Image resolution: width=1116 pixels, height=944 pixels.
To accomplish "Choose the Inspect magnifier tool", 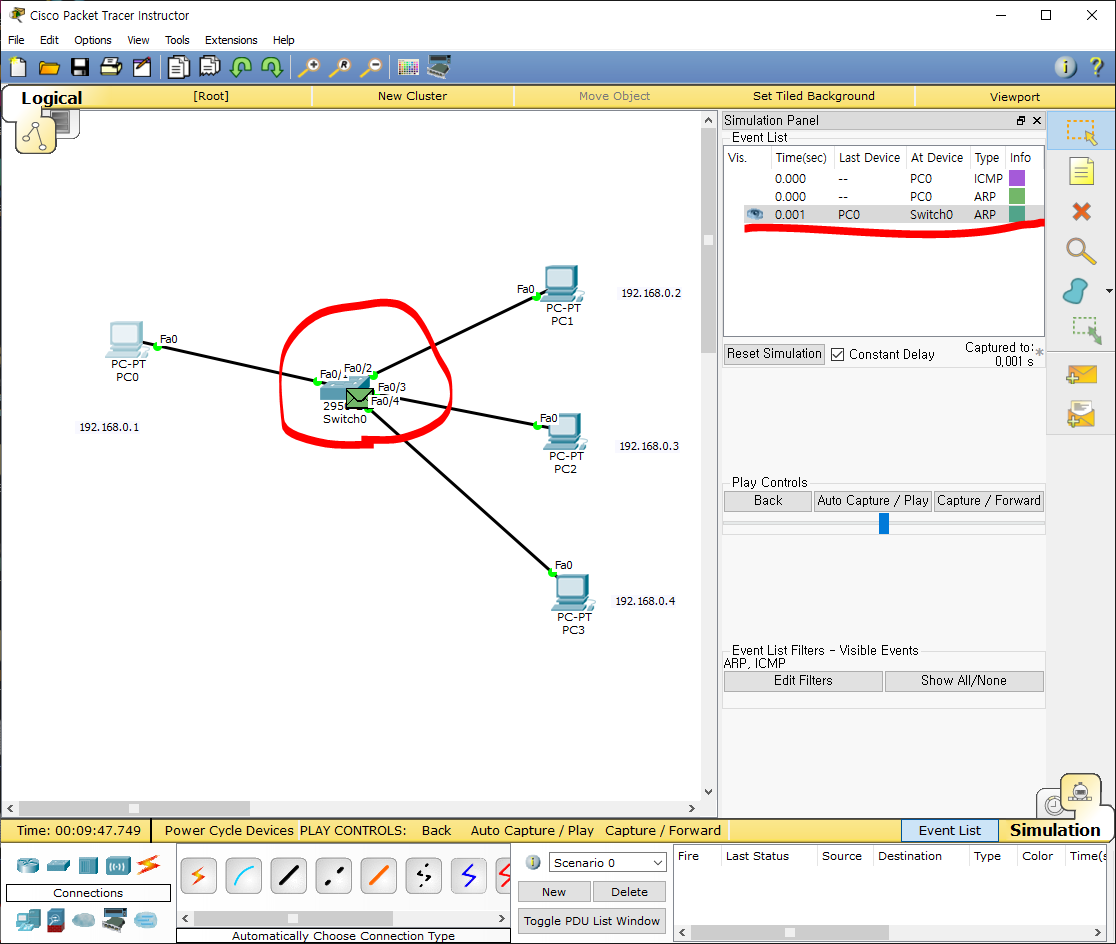I will (1080, 251).
